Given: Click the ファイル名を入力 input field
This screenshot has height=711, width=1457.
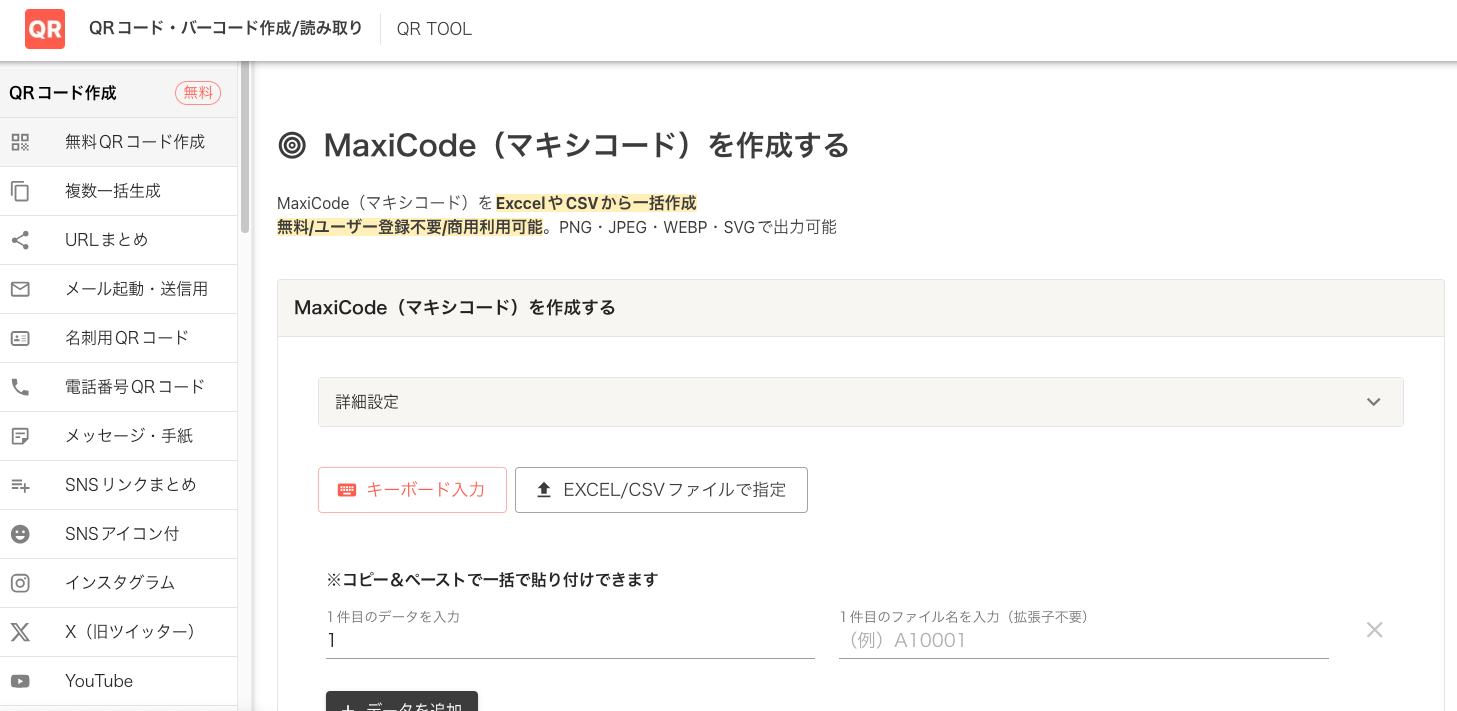Looking at the screenshot, I should click(x=1083, y=640).
